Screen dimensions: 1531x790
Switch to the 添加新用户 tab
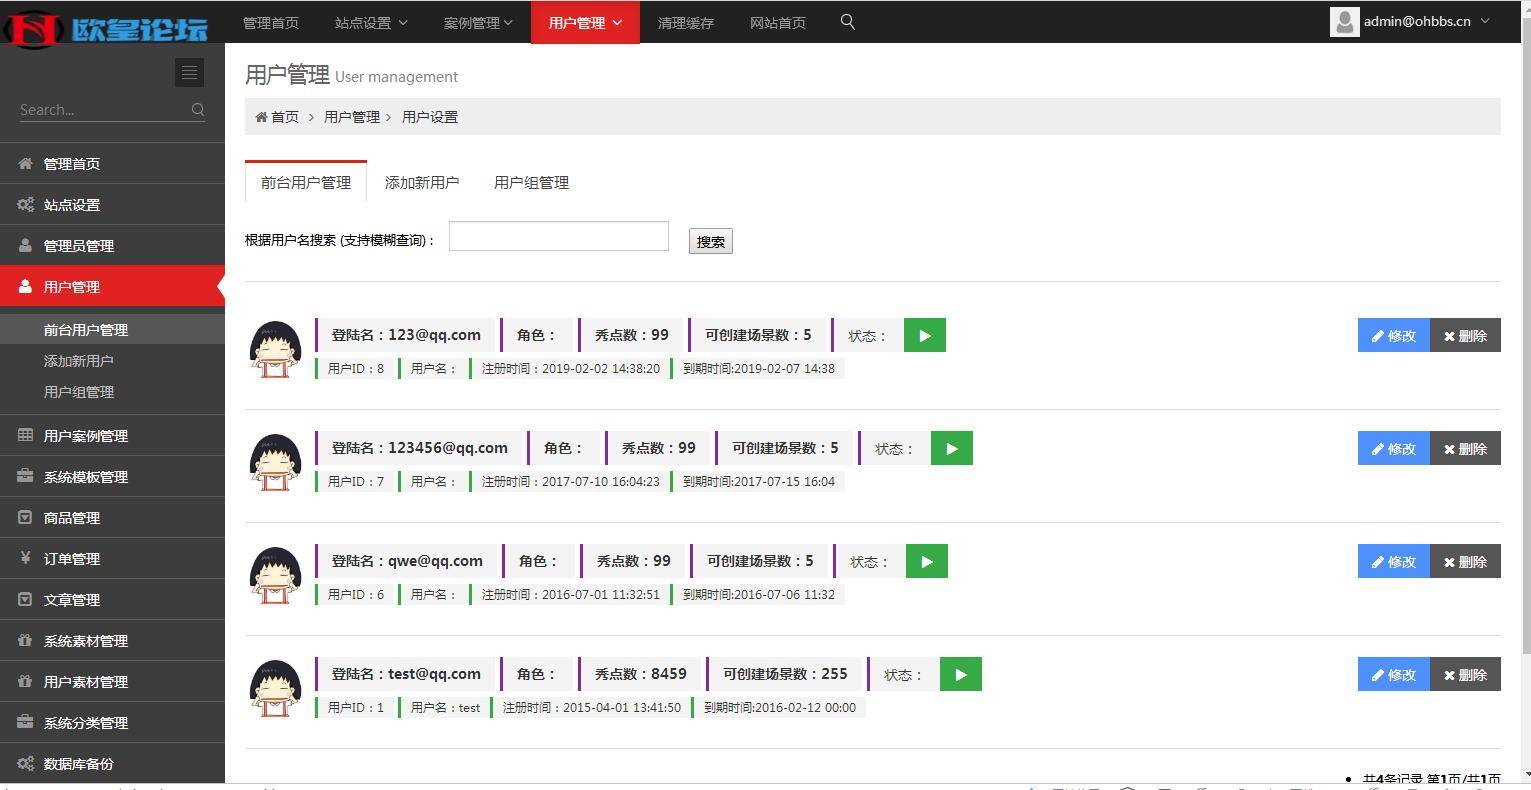tap(422, 182)
